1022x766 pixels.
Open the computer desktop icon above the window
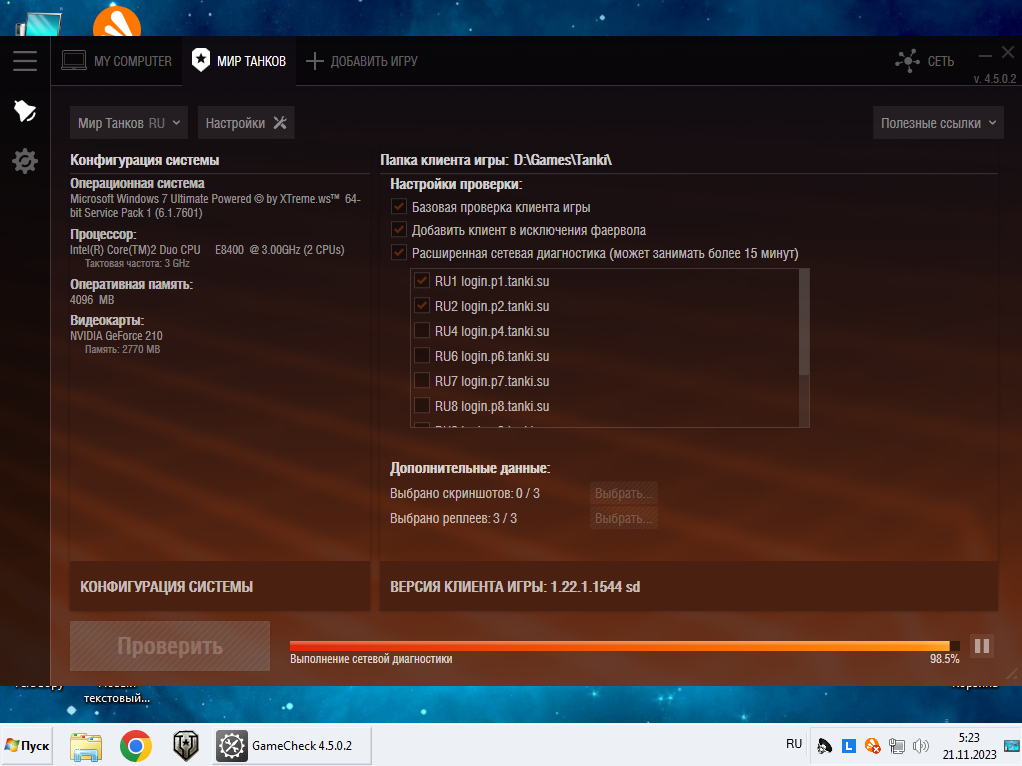[38, 25]
